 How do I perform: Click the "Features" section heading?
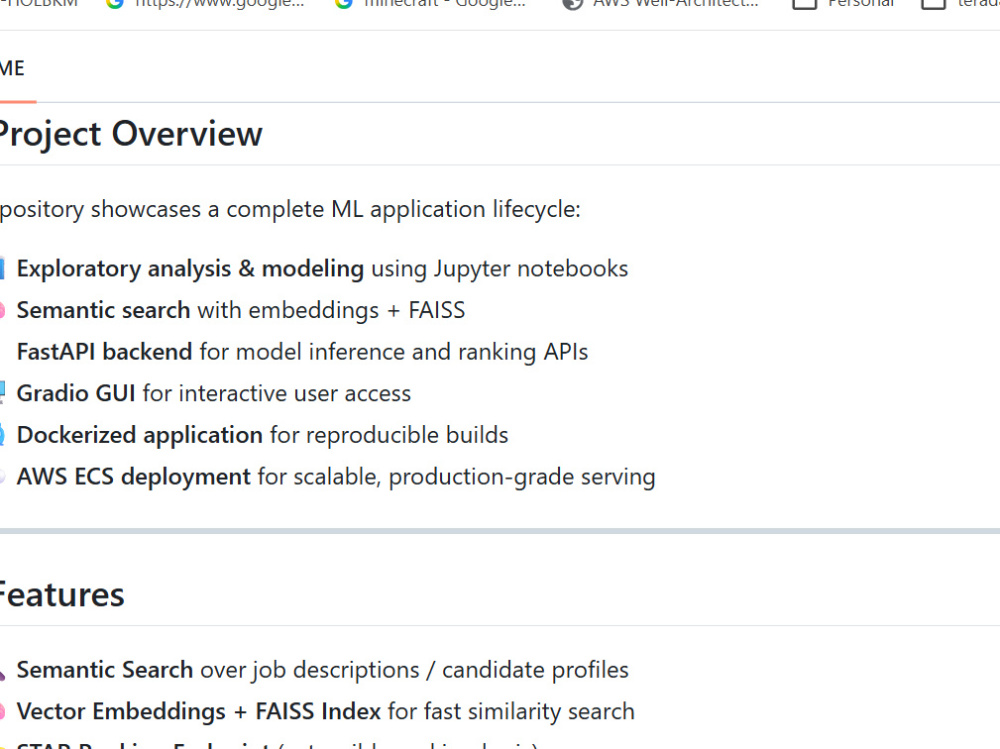pos(62,595)
